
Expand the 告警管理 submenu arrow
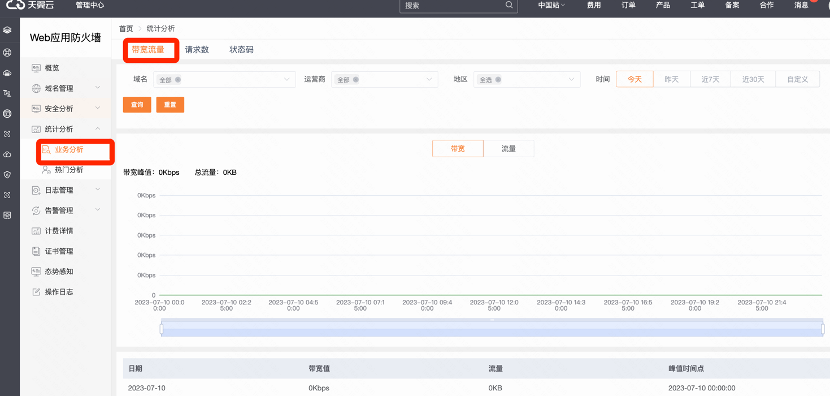click(x=98, y=210)
